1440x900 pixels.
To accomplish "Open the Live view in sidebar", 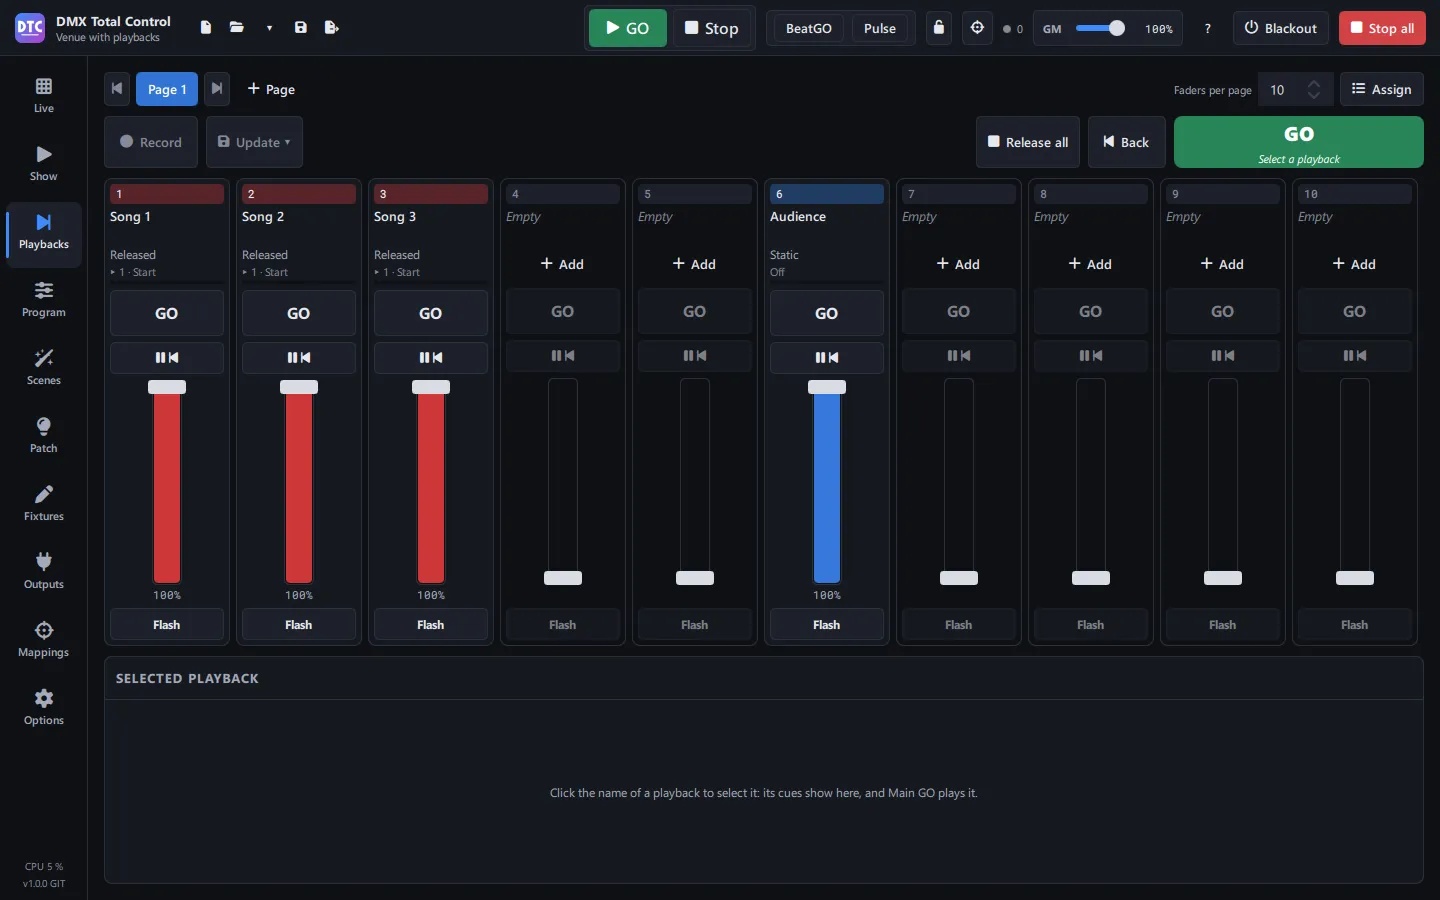I will (44, 95).
